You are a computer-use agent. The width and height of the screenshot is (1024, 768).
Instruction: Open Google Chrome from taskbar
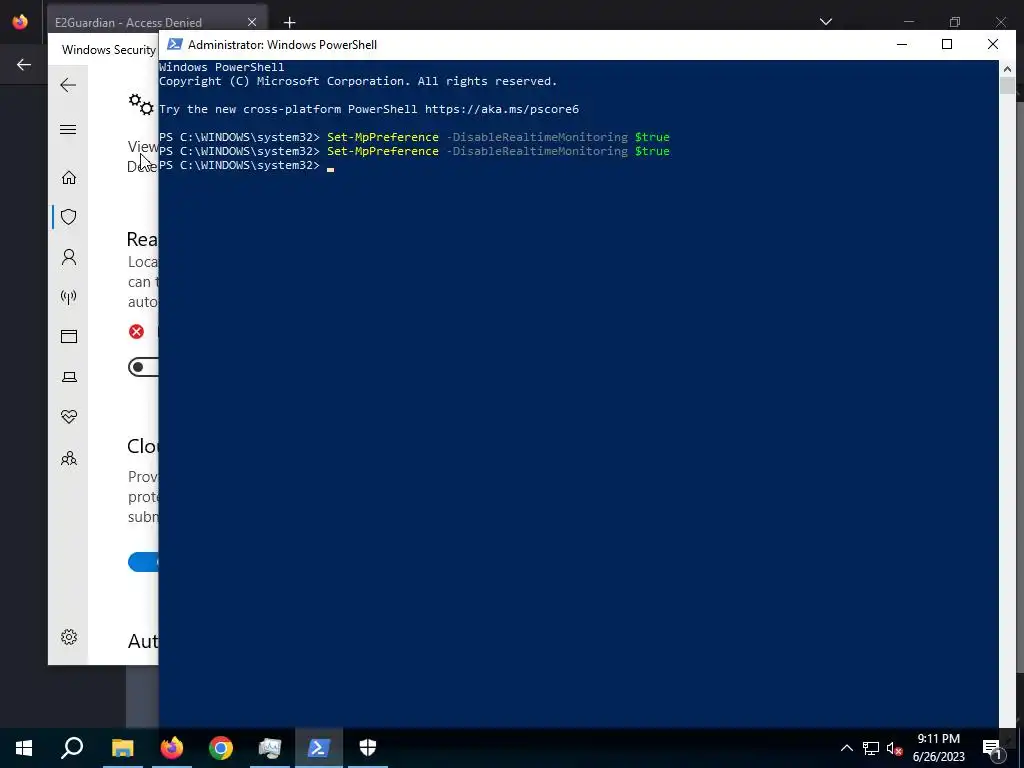click(x=221, y=748)
